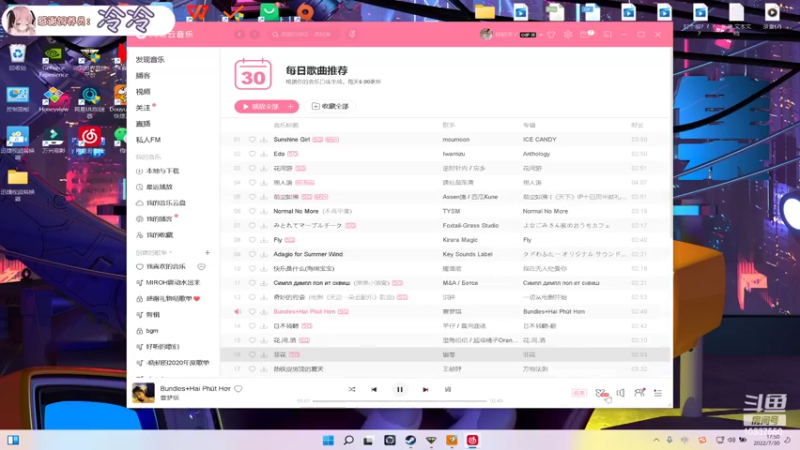Open the messages mail icon in title bar
The height and width of the screenshot is (450, 800).
point(585,35)
